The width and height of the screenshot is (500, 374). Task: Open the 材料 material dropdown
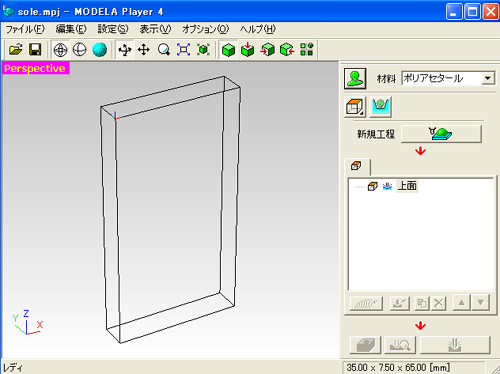(x=448, y=78)
